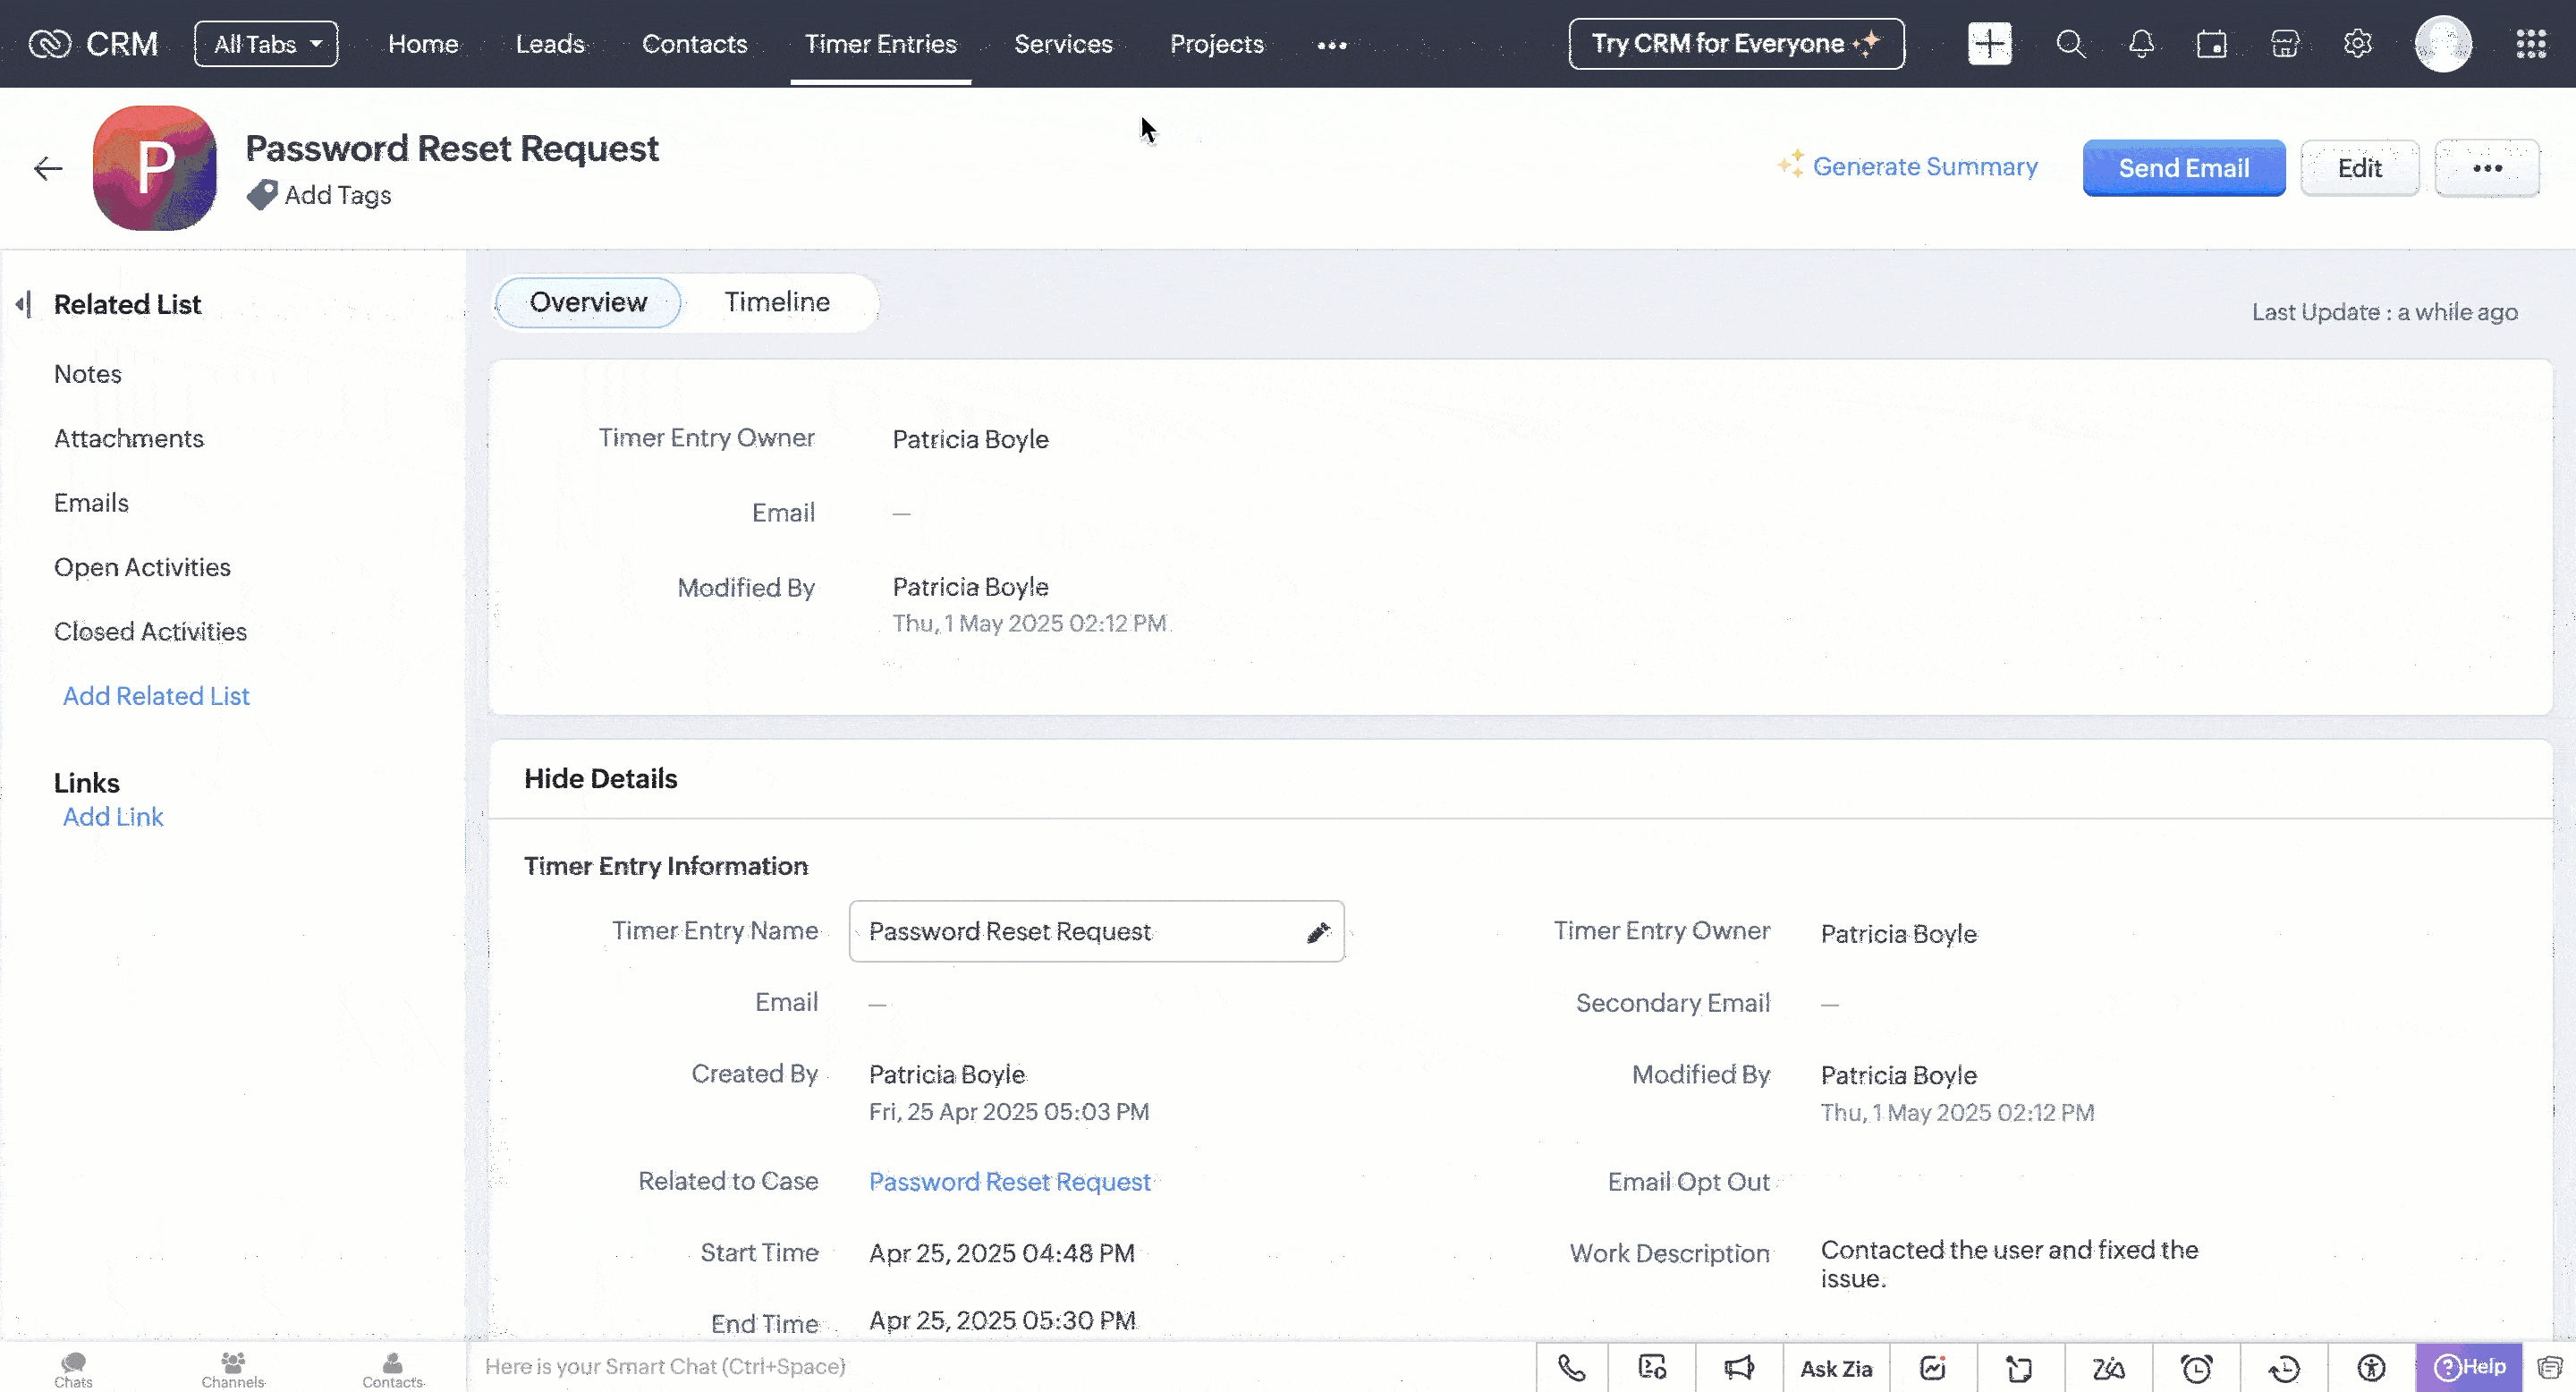Screen dimensions: 2576x1392
Task: Collapse the Related List sidebar
Action: tap(24, 304)
